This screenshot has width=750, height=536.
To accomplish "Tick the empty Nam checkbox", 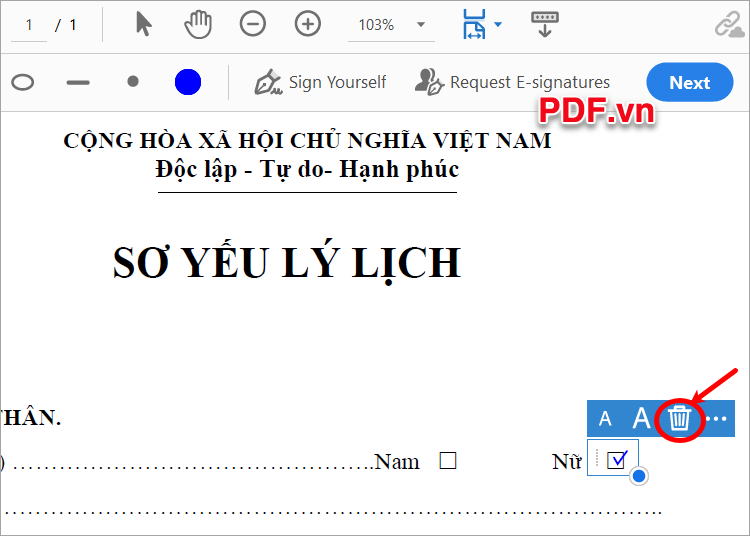I will pos(448,461).
